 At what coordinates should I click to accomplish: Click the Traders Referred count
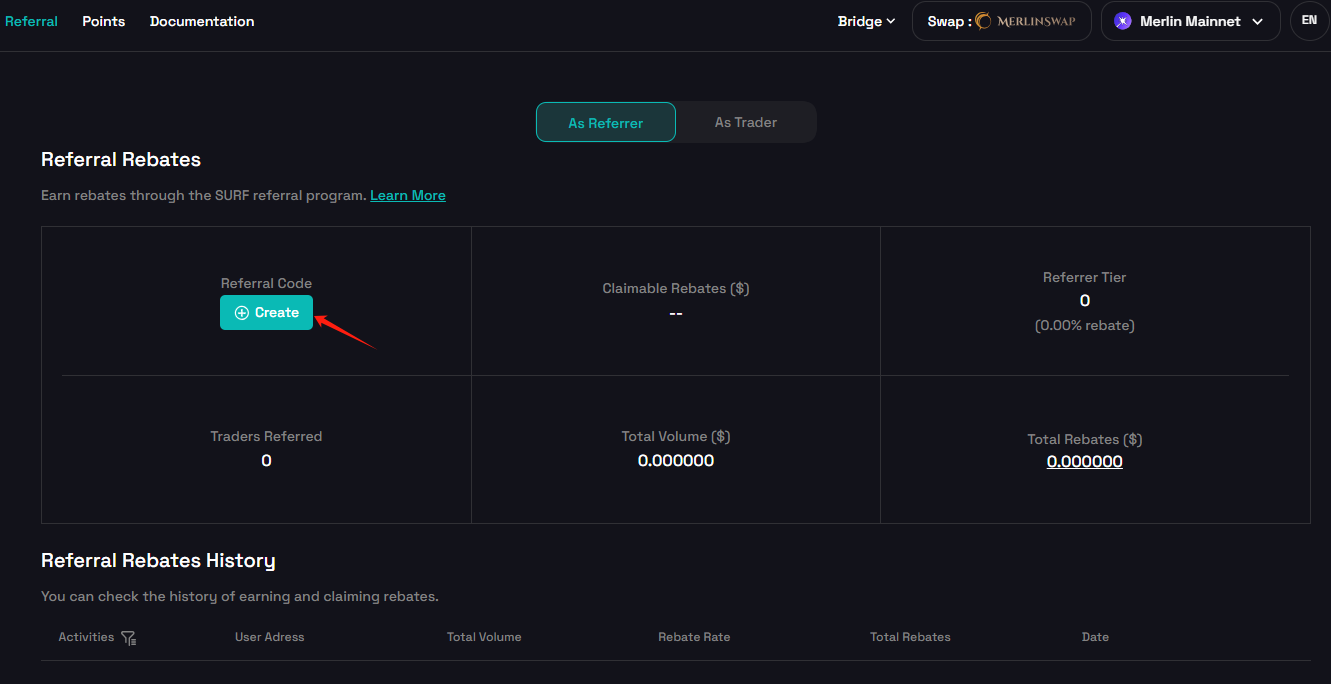(266, 461)
